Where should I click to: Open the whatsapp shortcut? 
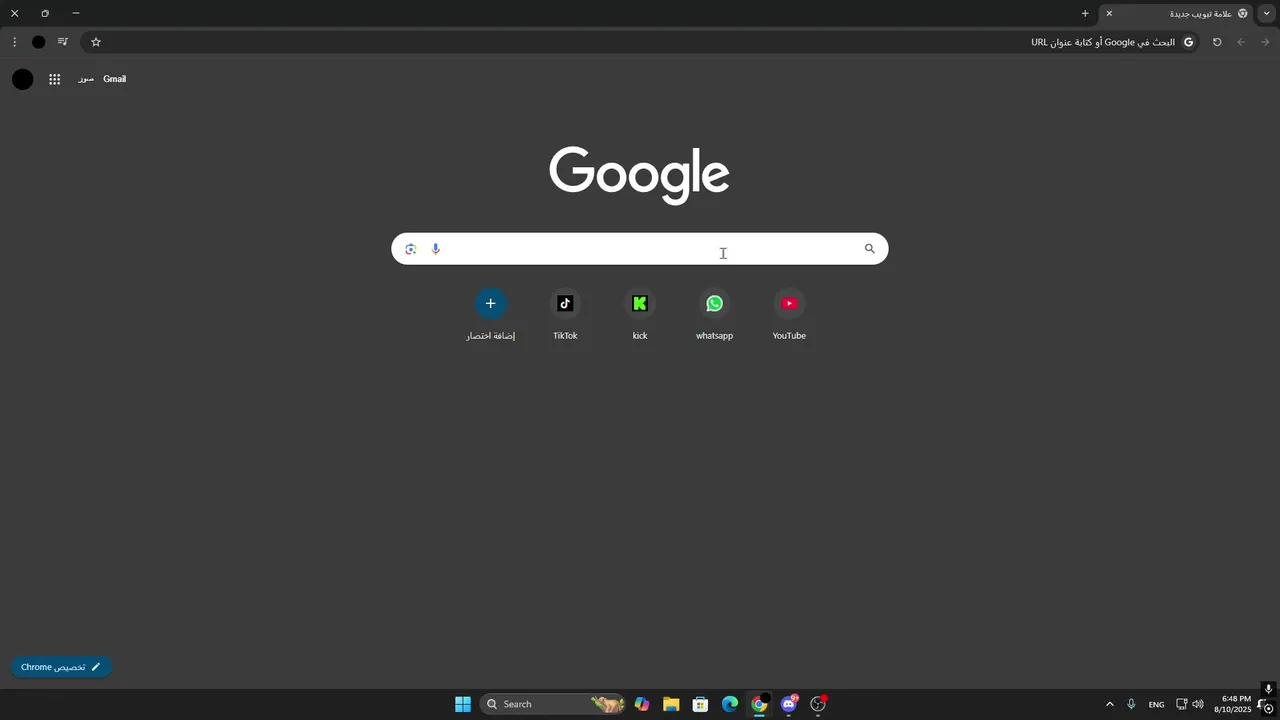click(x=714, y=314)
